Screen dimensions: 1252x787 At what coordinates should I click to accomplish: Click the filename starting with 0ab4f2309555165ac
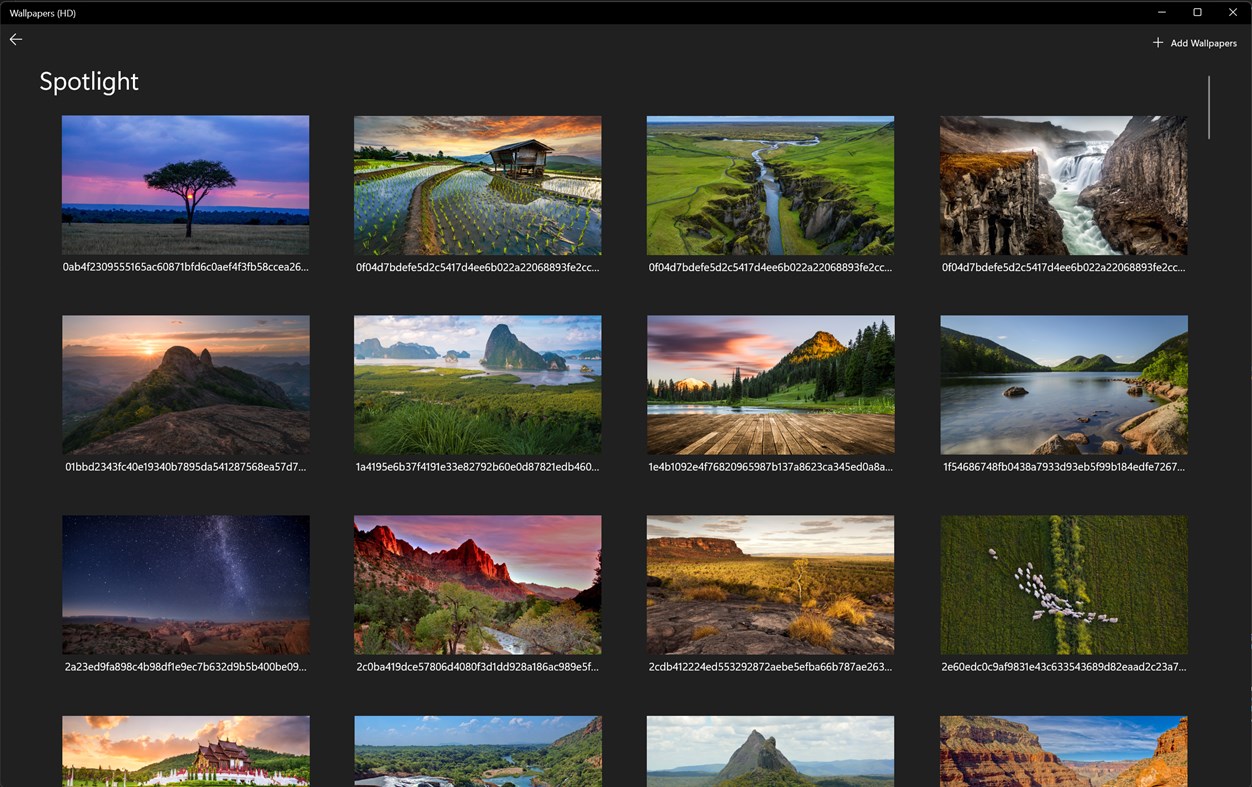point(185,267)
